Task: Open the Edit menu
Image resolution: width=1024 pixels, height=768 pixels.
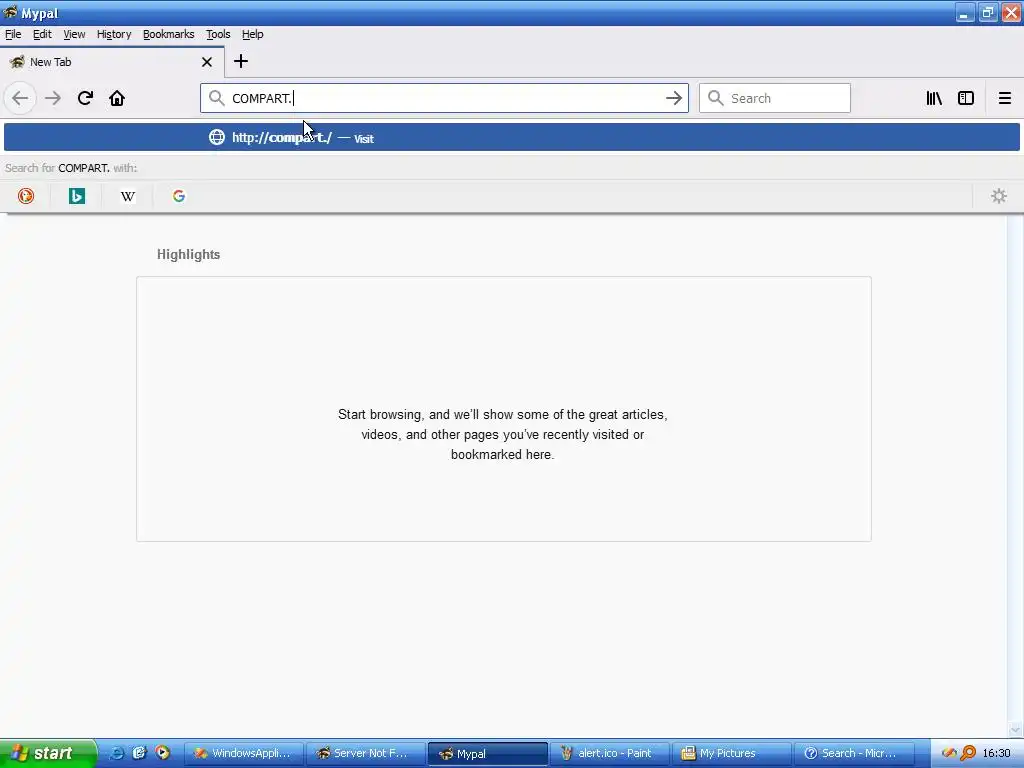Action: (x=42, y=34)
